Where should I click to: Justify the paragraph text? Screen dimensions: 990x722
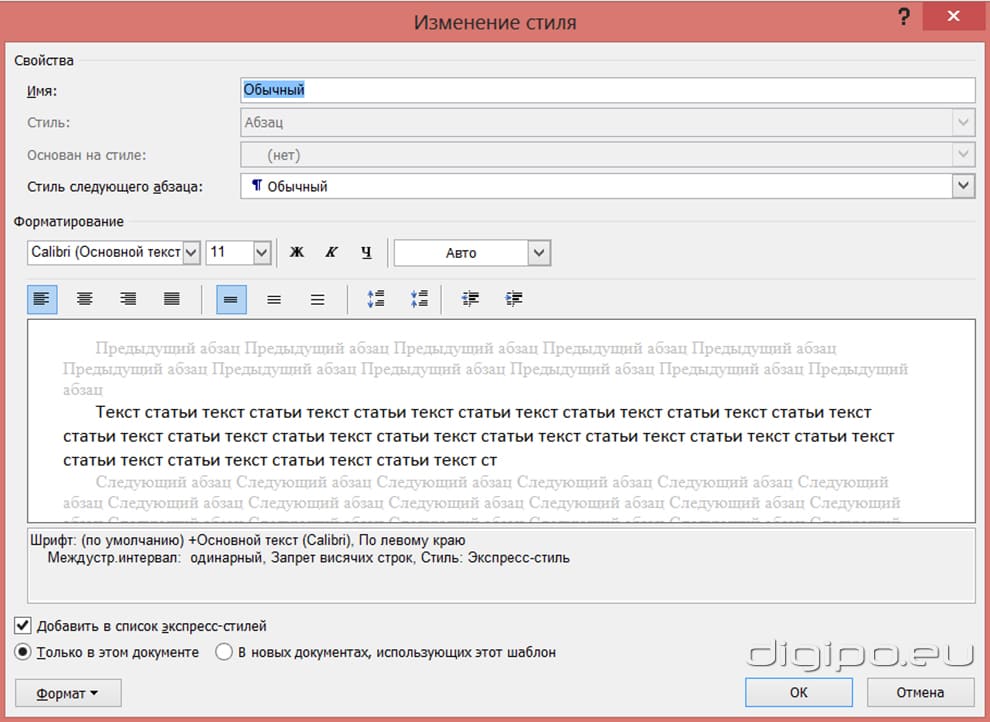pyautogui.click(x=172, y=299)
